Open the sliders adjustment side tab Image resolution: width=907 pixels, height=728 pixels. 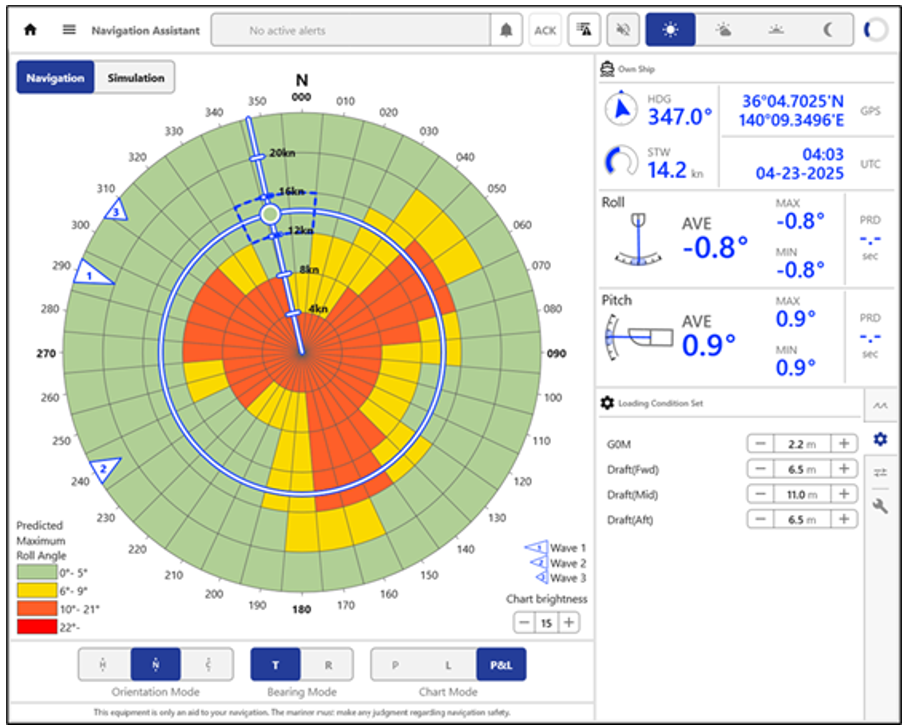[880, 473]
